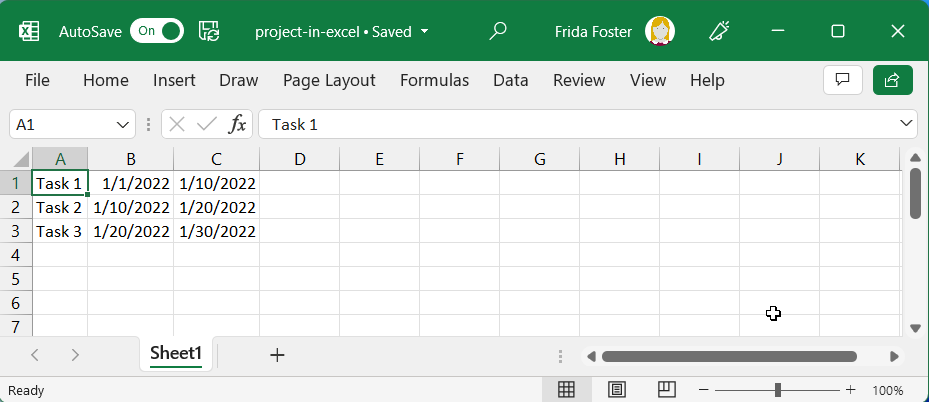Click the formula bar Enter checkmark
This screenshot has width=929, height=402.
207,124
